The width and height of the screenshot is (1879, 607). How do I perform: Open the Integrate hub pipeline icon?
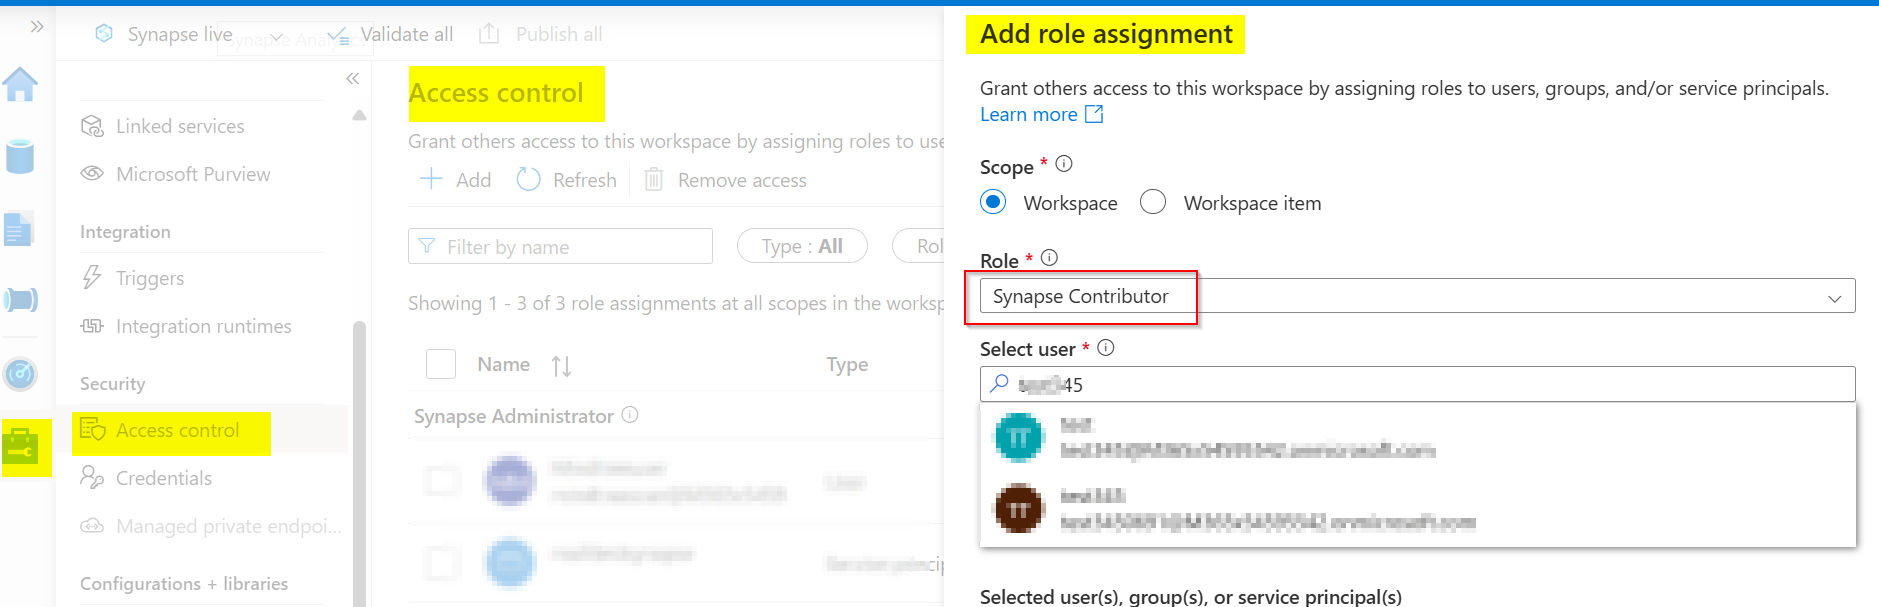[x=20, y=299]
